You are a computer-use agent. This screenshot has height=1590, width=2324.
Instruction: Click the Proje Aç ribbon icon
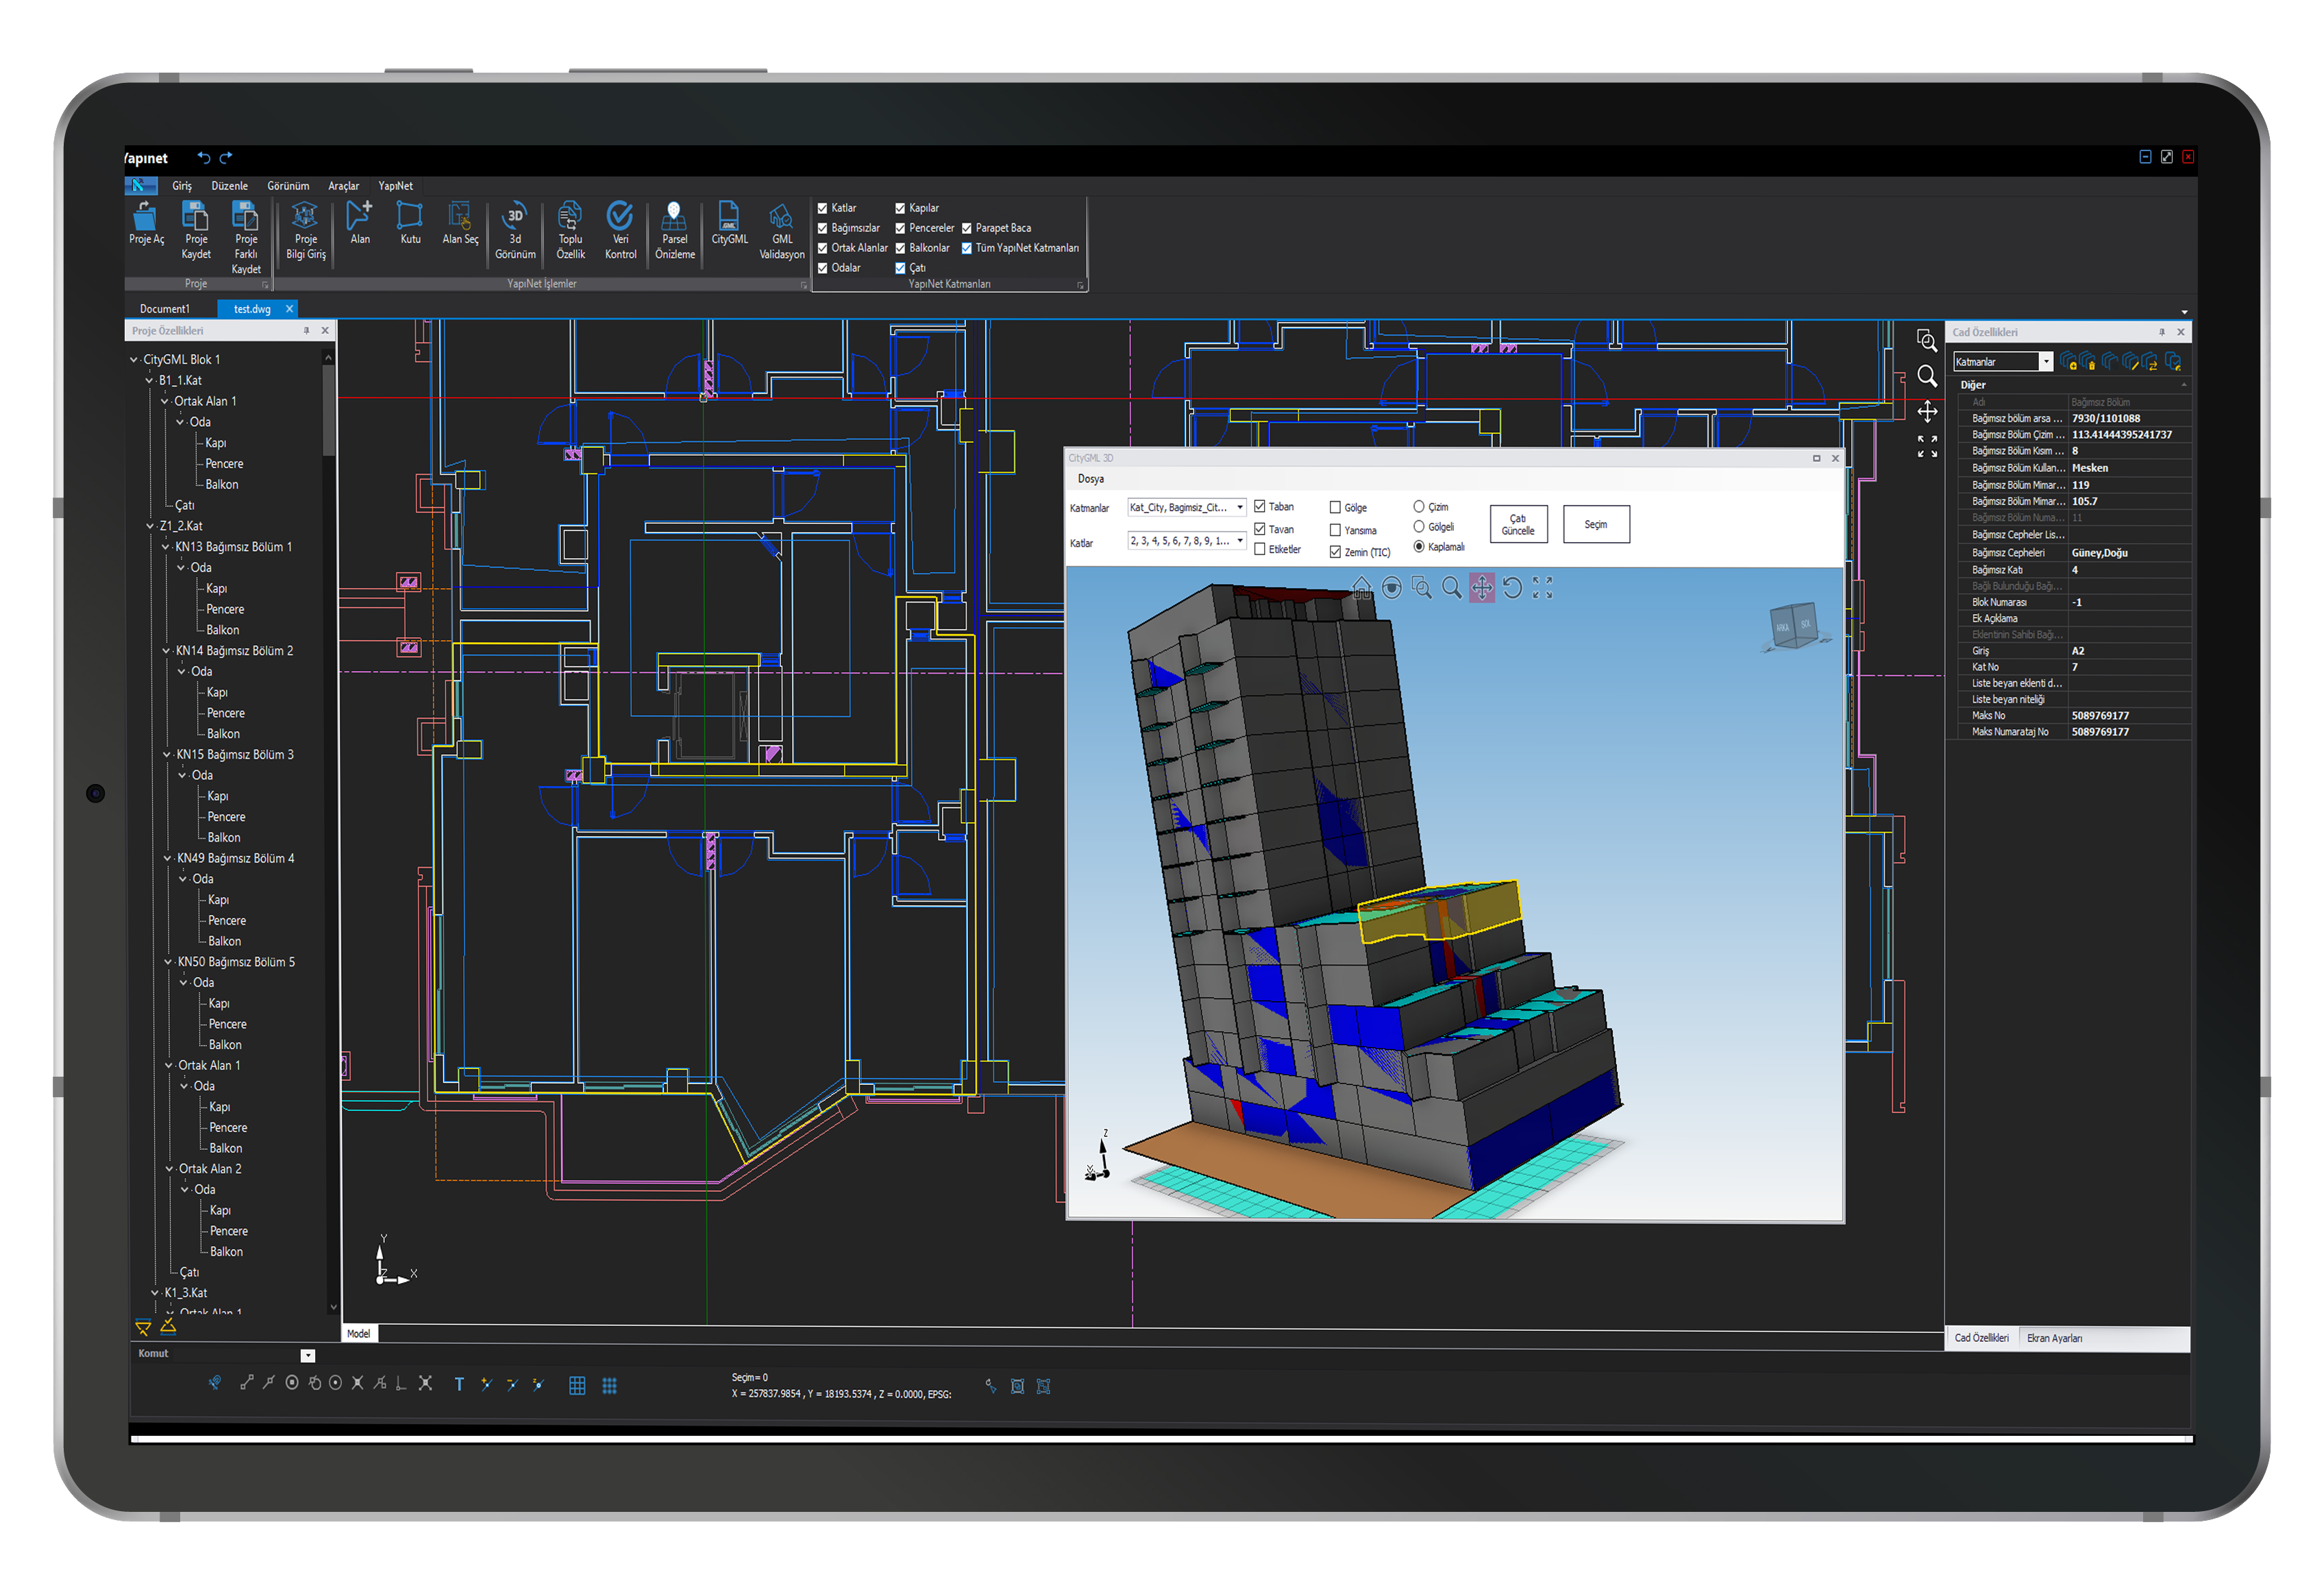(x=145, y=217)
